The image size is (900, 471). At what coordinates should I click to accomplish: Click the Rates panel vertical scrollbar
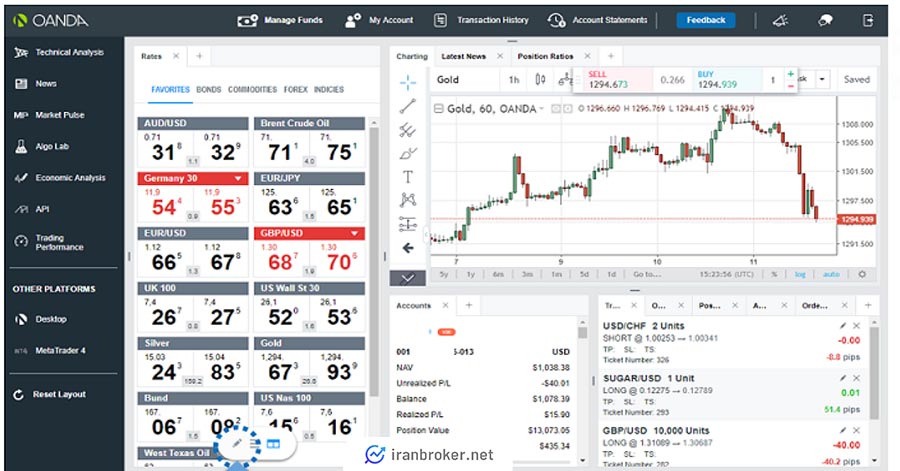tap(374, 261)
